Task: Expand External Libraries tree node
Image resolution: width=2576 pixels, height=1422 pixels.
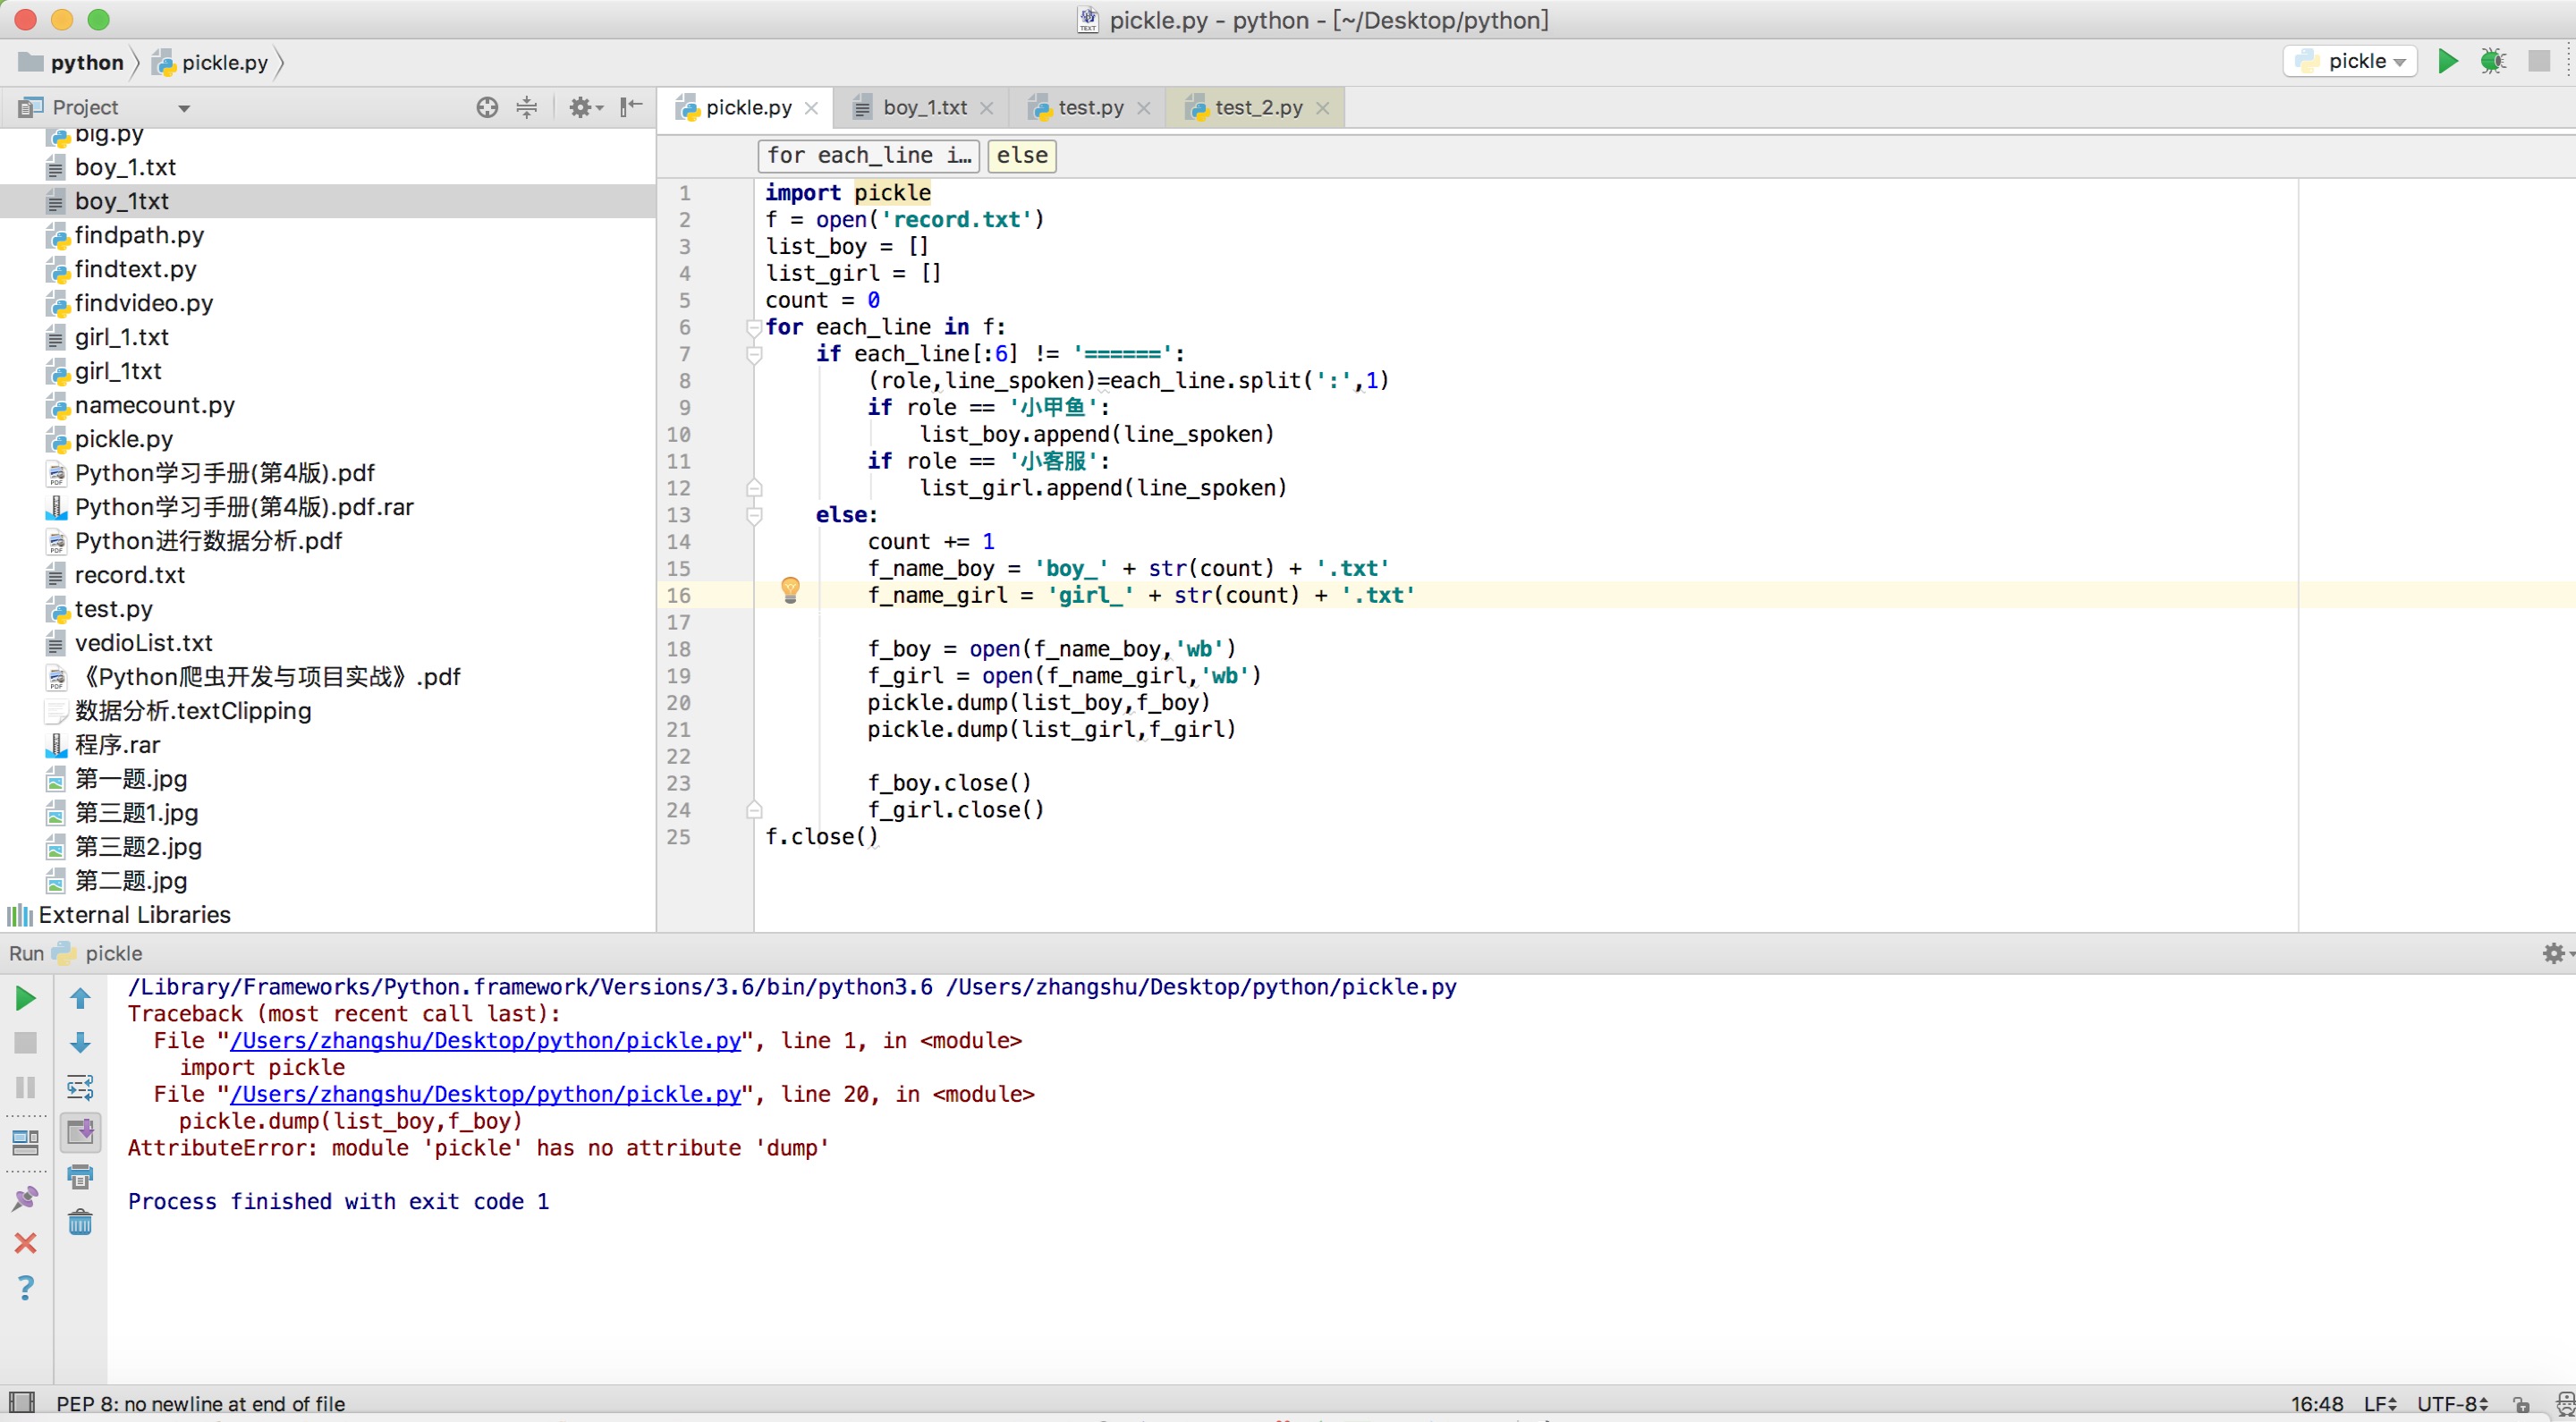Action: (134, 914)
